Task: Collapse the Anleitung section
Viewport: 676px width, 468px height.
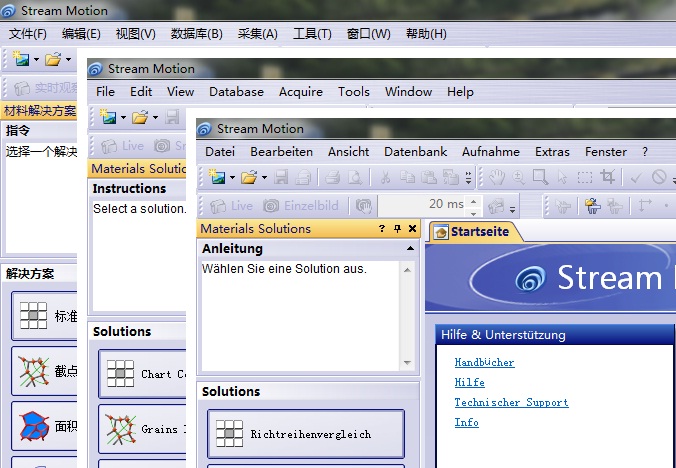Action: [410, 248]
